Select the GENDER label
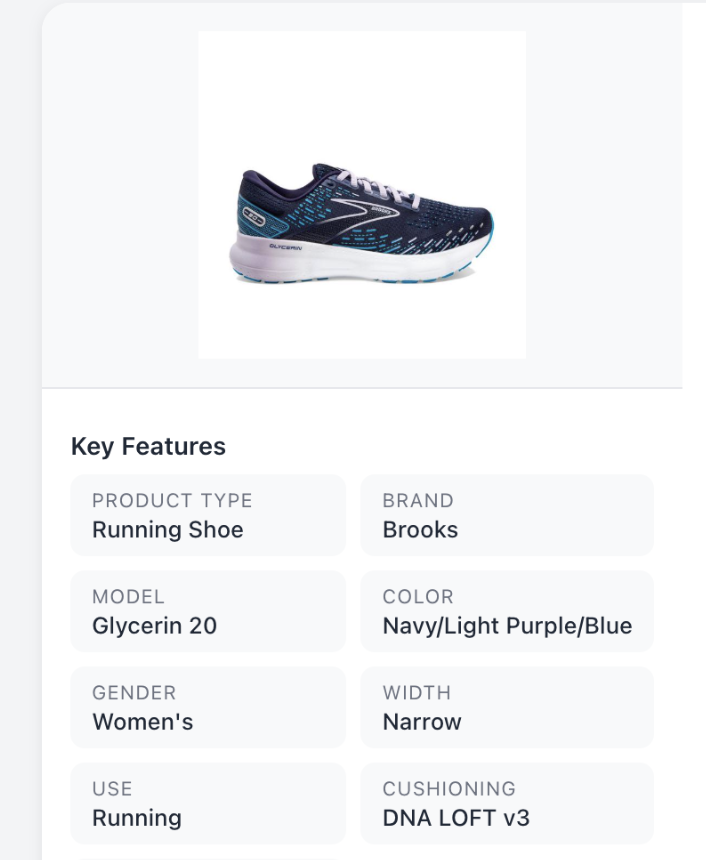Screen dimensions: 706x860 (134, 692)
